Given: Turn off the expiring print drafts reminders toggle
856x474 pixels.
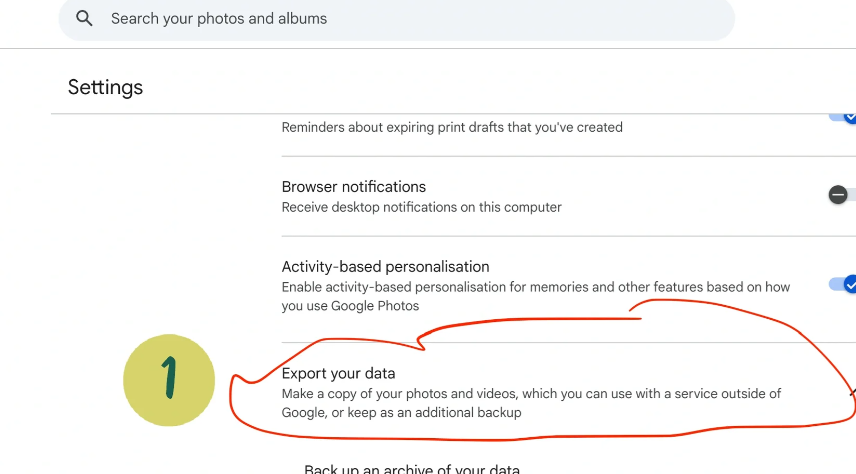Looking at the screenshot, I should pos(843,117).
